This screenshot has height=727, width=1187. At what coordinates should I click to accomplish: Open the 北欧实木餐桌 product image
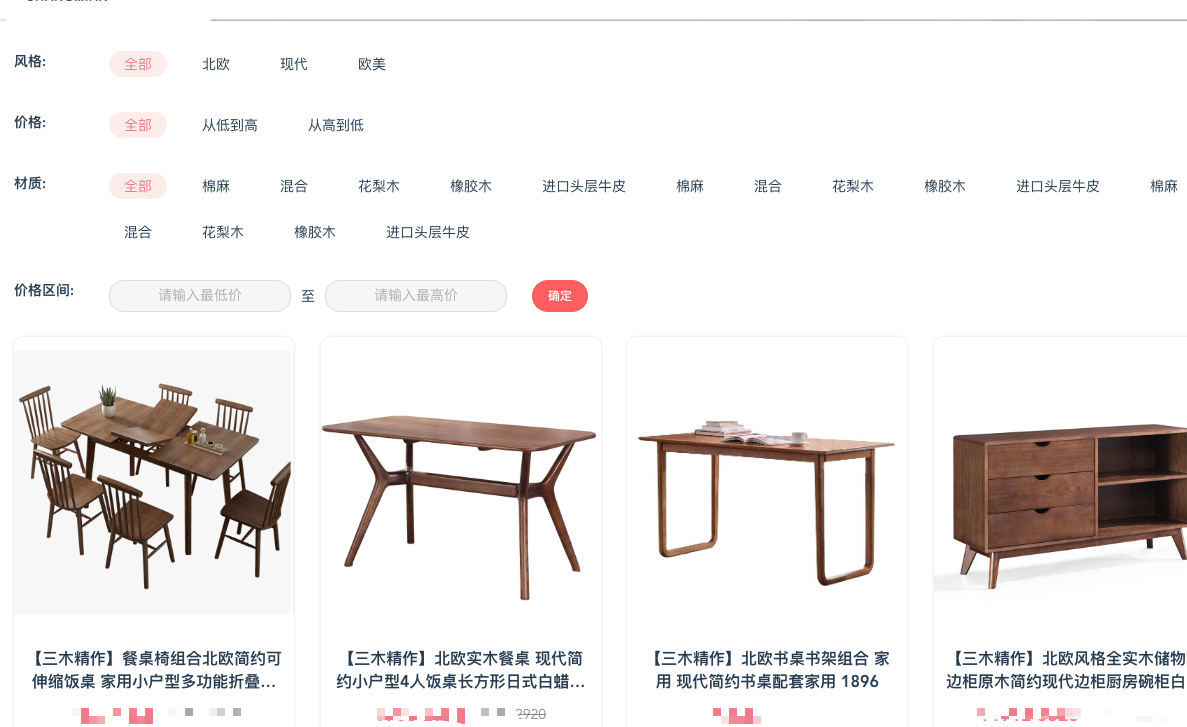(x=460, y=482)
